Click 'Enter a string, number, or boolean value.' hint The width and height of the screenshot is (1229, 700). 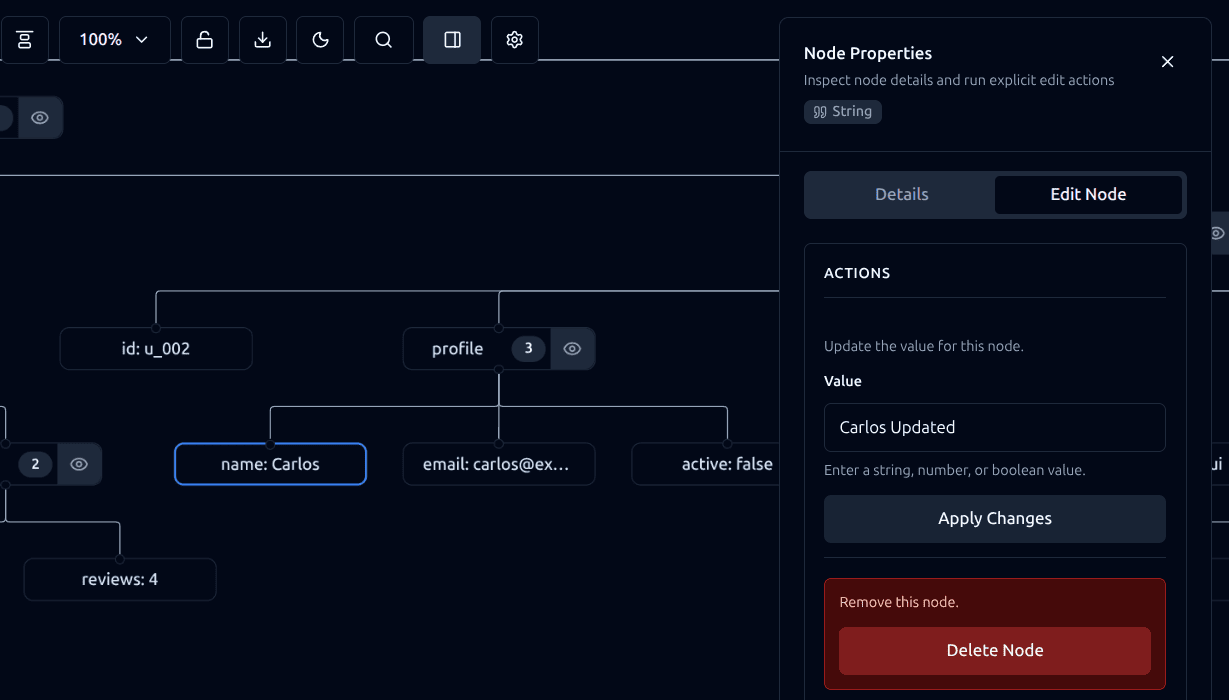(954, 470)
